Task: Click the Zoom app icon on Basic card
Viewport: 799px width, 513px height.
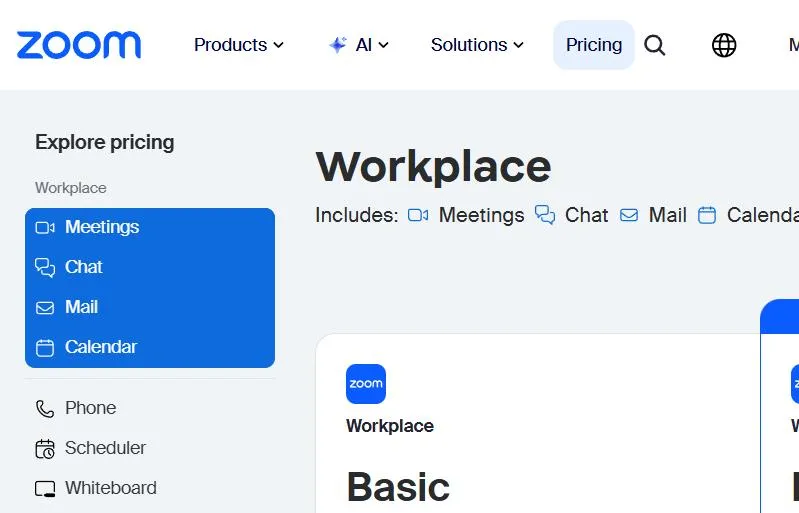Action: click(x=366, y=384)
